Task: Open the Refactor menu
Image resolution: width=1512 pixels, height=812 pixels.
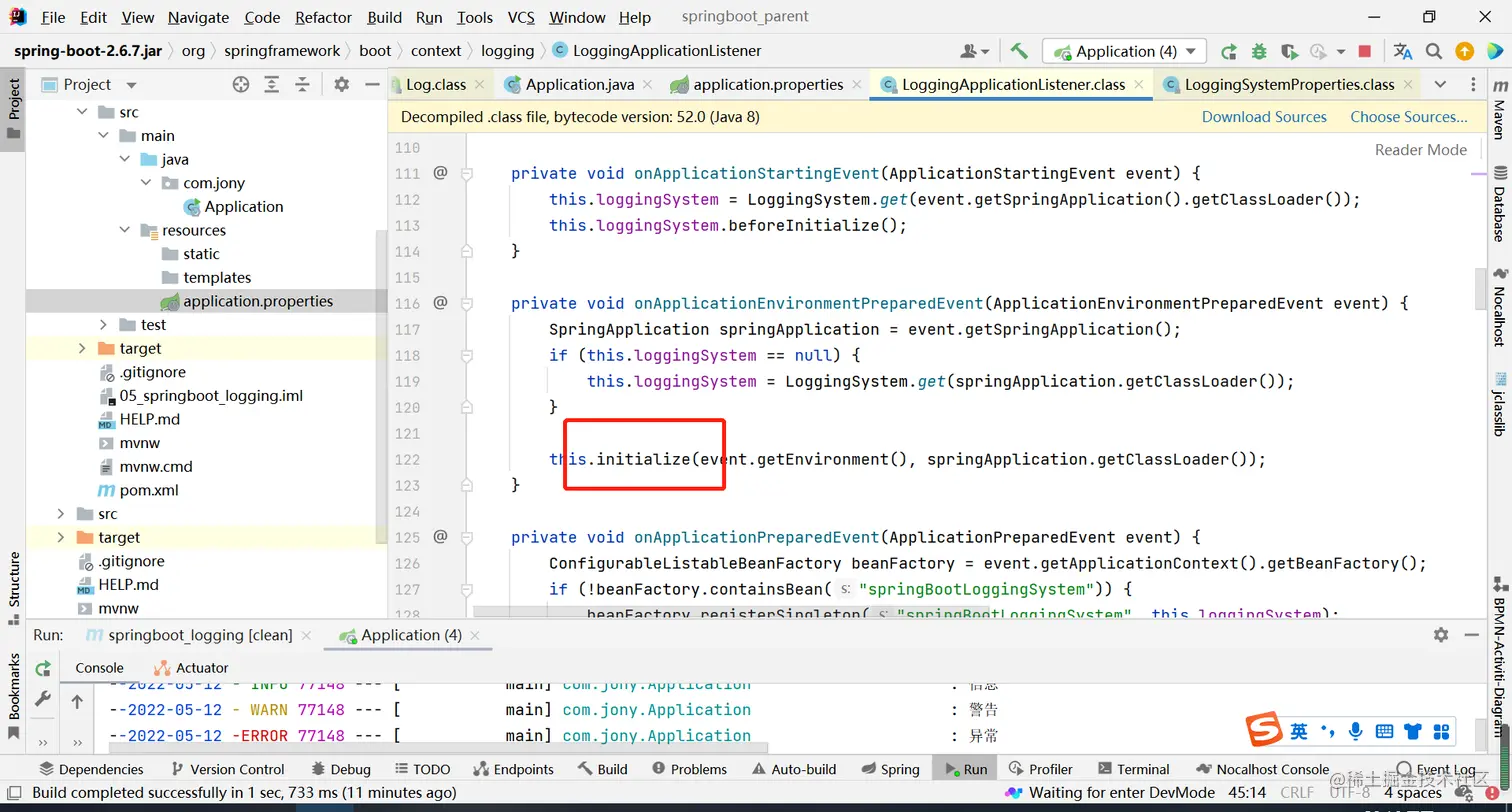Action: [324, 17]
